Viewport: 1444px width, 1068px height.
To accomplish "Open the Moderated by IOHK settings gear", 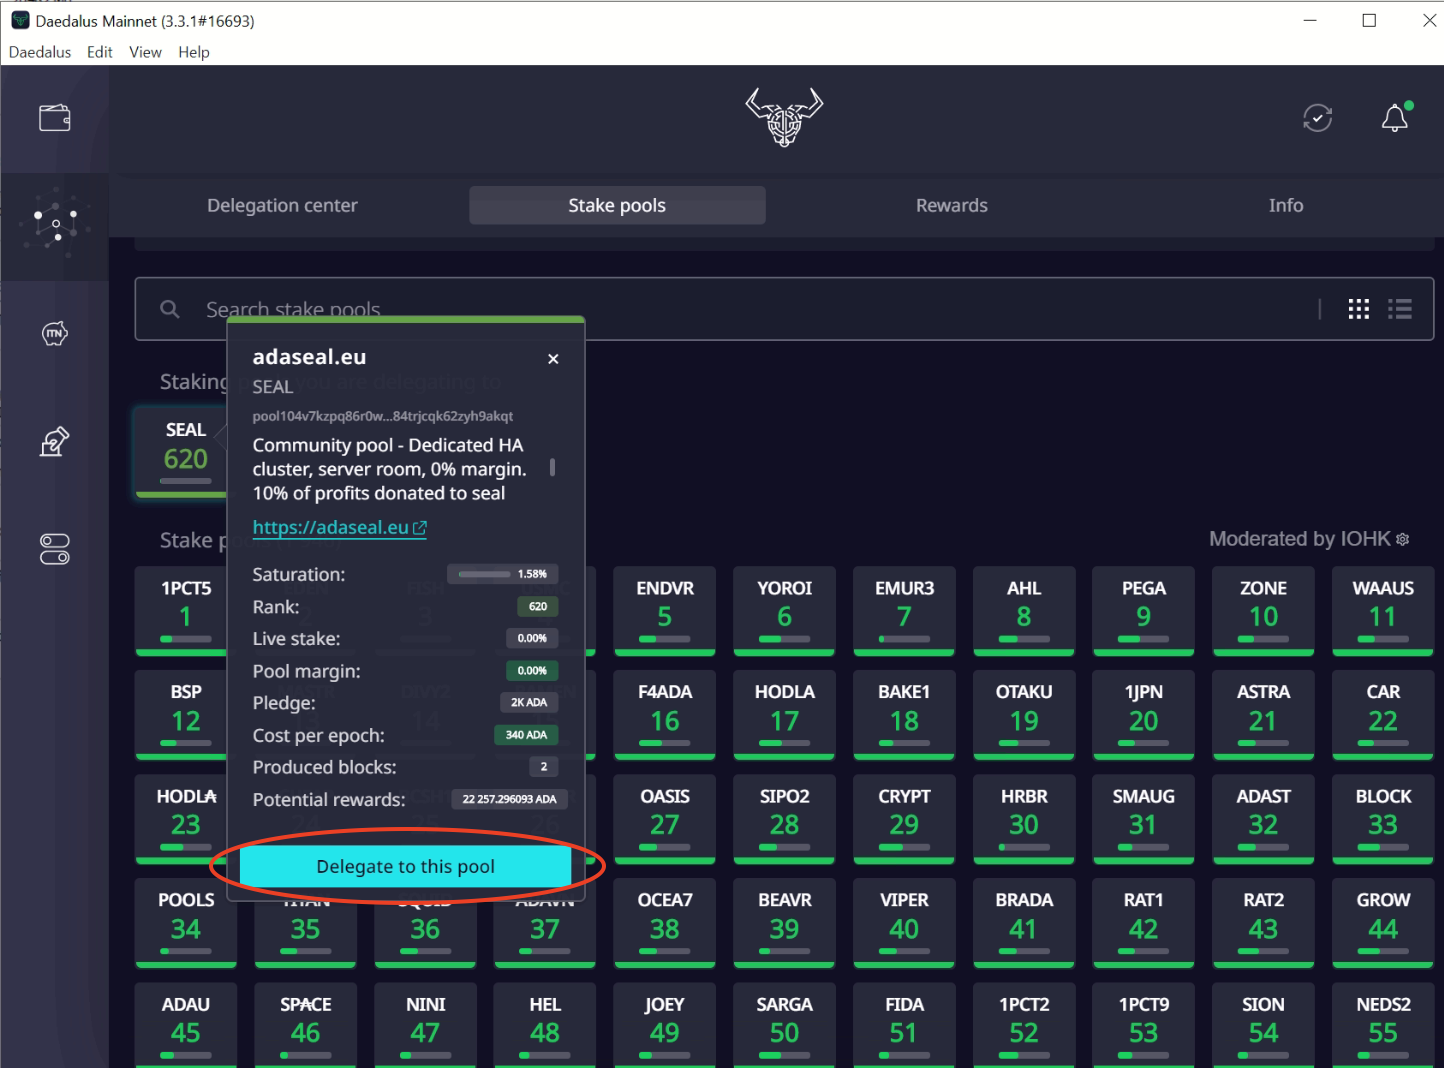I will [1402, 539].
